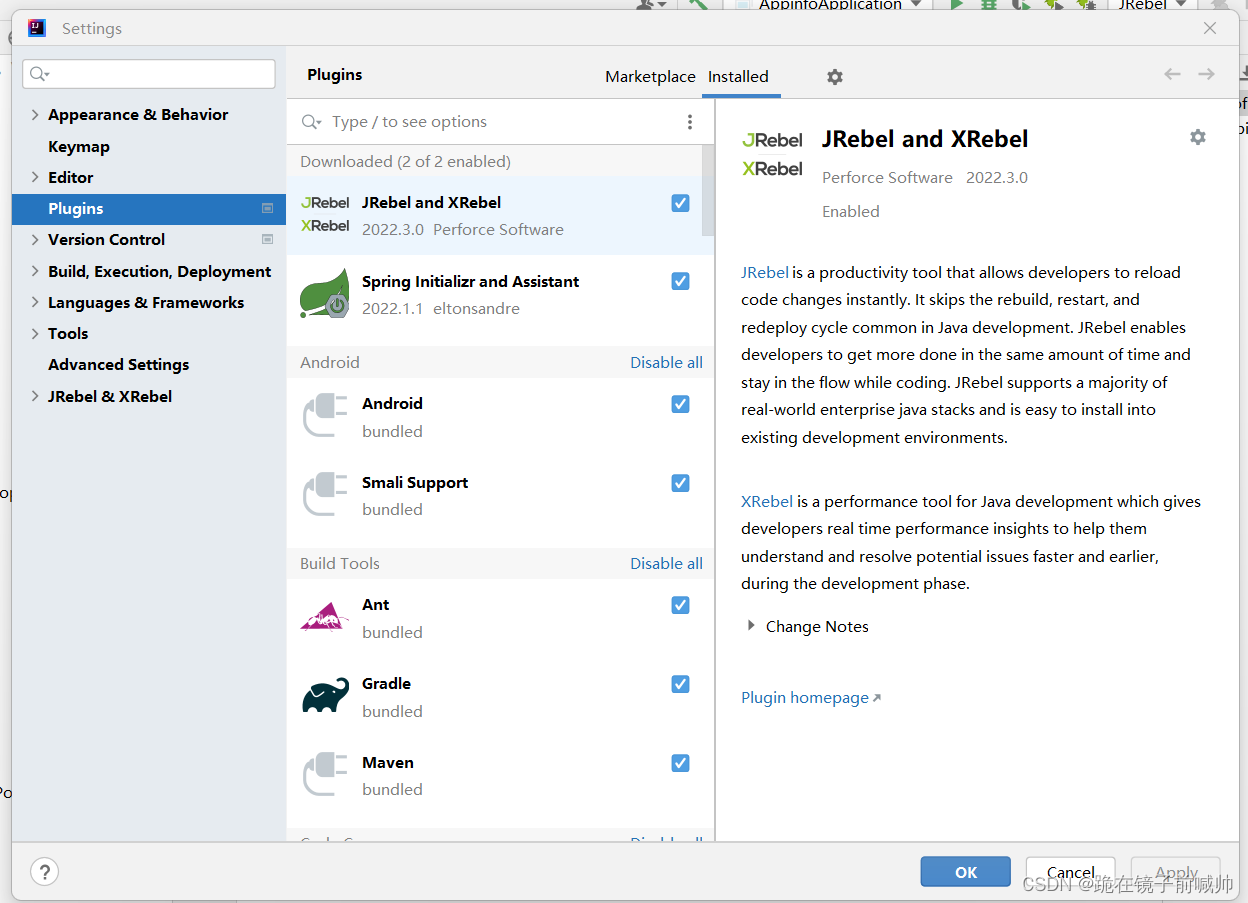The height and width of the screenshot is (903, 1248).
Task: Open the XRebel link in description
Action: 767,501
